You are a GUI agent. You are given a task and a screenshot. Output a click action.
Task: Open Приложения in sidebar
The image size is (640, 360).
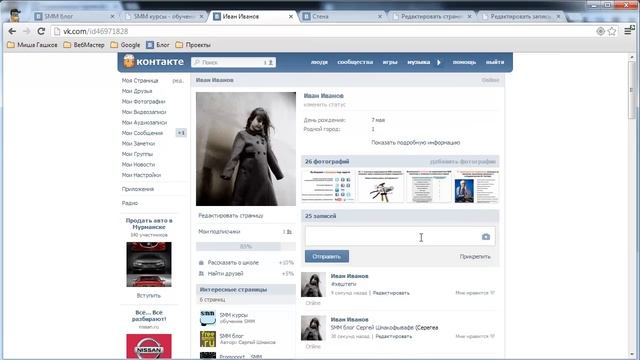(x=138, y=189)
